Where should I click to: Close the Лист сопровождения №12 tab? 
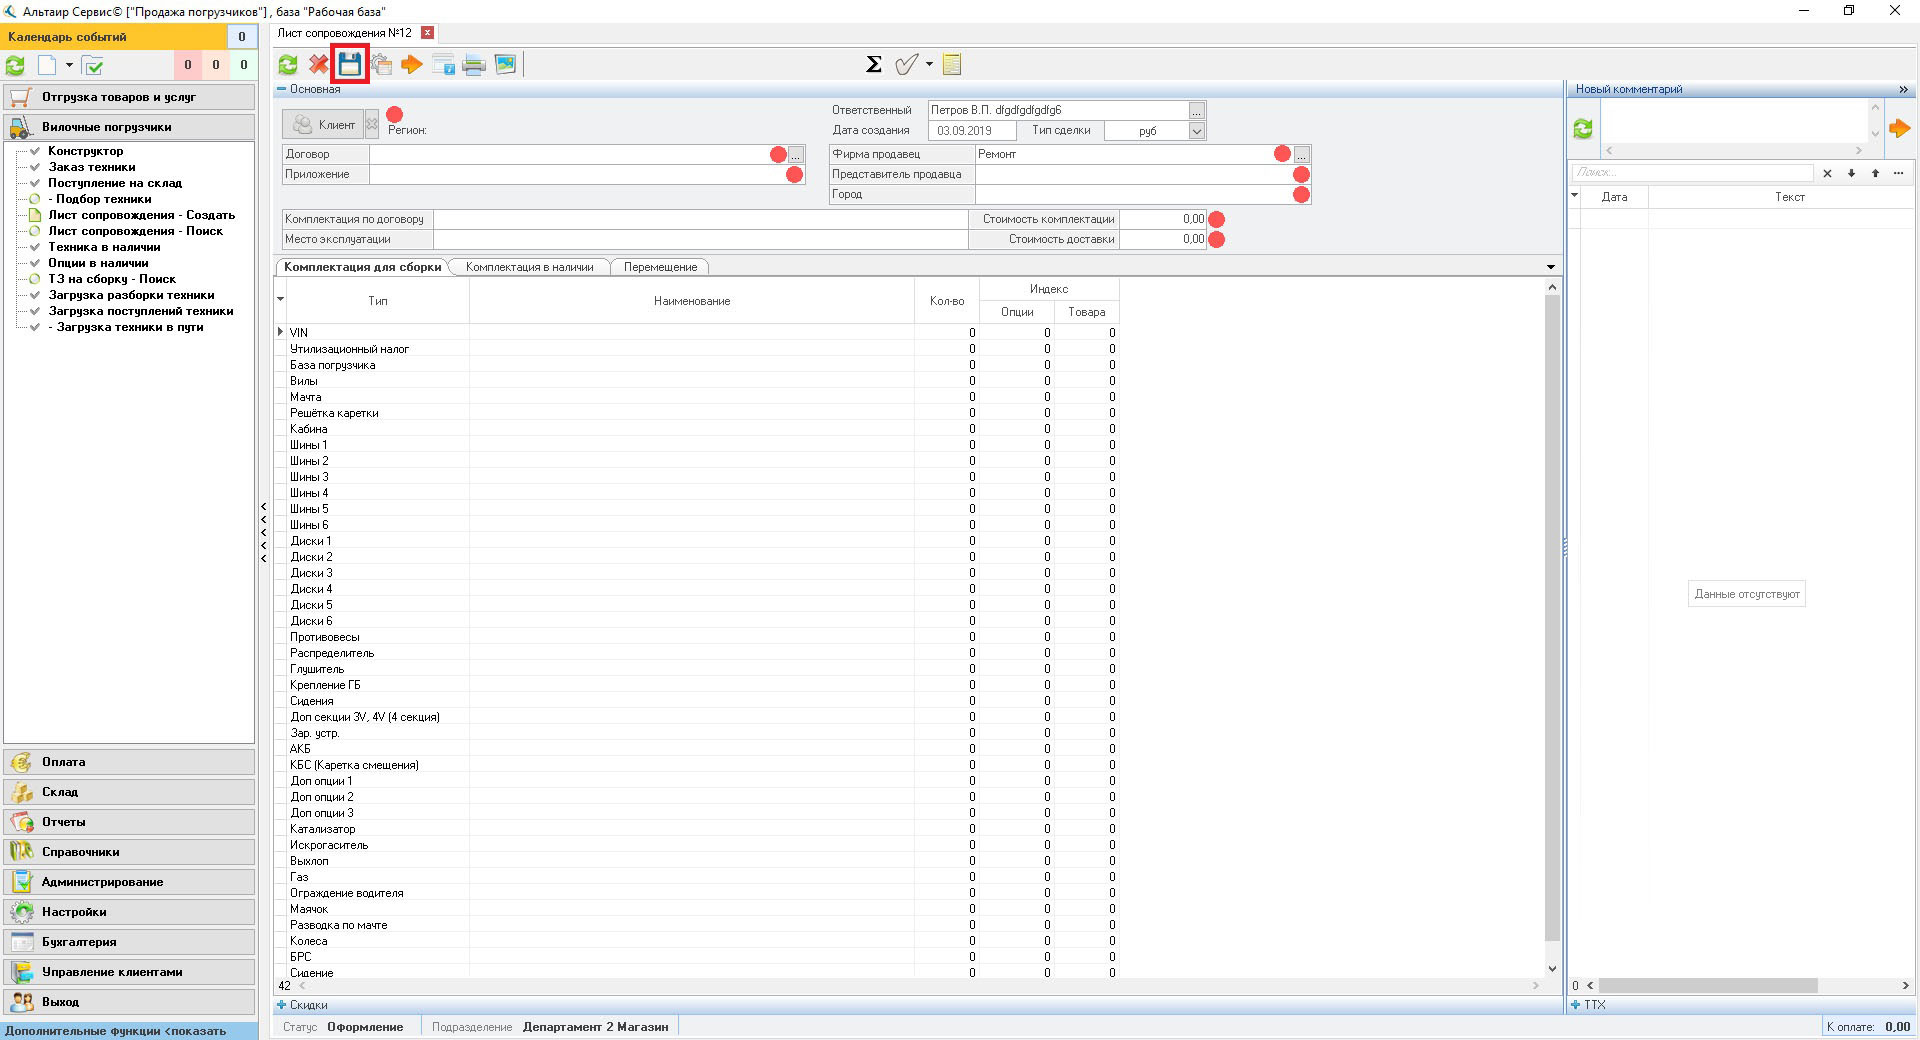(x=427, y=33)
